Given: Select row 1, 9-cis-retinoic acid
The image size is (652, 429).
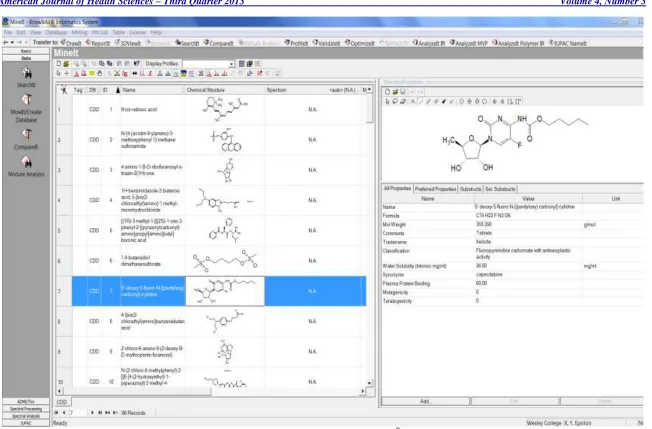Looking at the screenshot, I should coord(212,109).
